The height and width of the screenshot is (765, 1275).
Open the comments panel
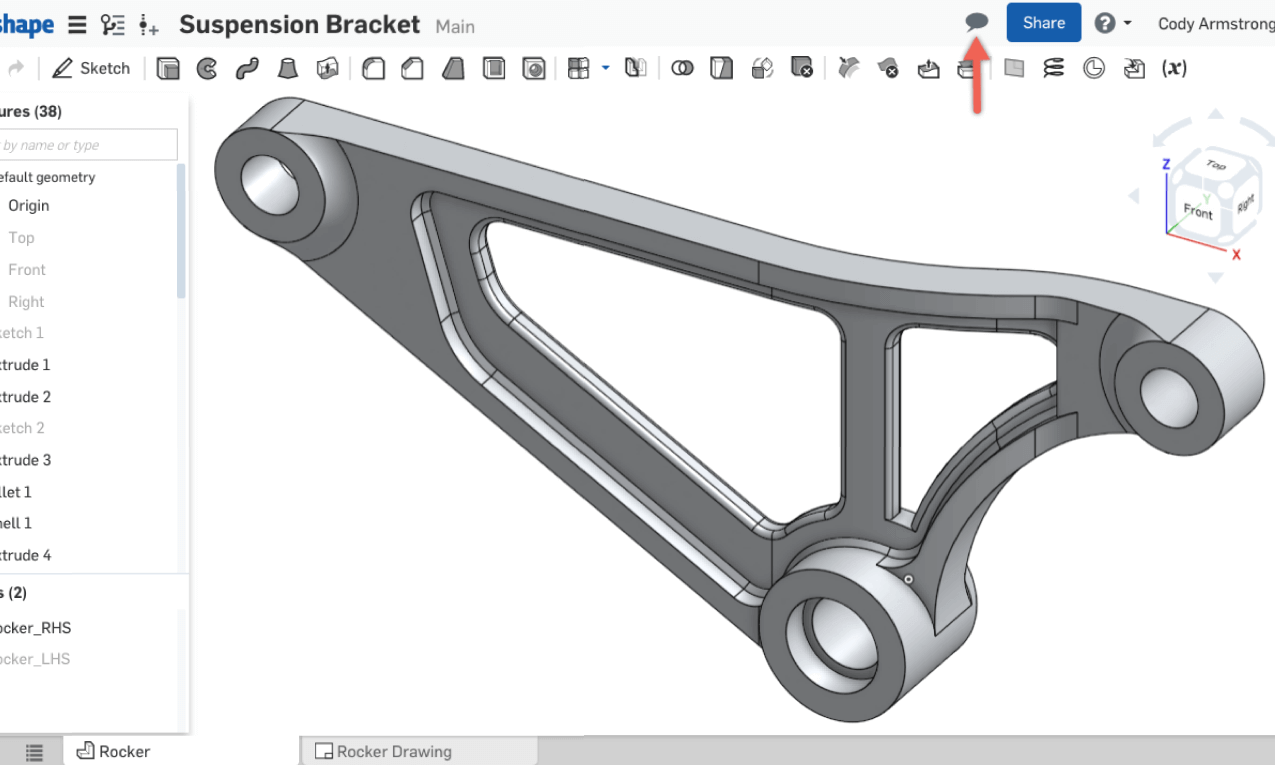(976, 21)
